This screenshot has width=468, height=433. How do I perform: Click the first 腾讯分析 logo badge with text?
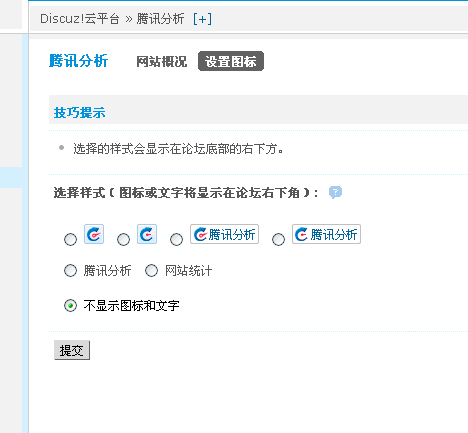(x=224, y=234)
